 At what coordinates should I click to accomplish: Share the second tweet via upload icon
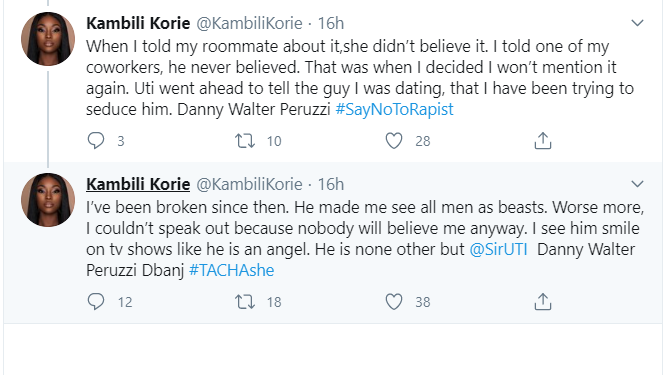click(543, 301)
